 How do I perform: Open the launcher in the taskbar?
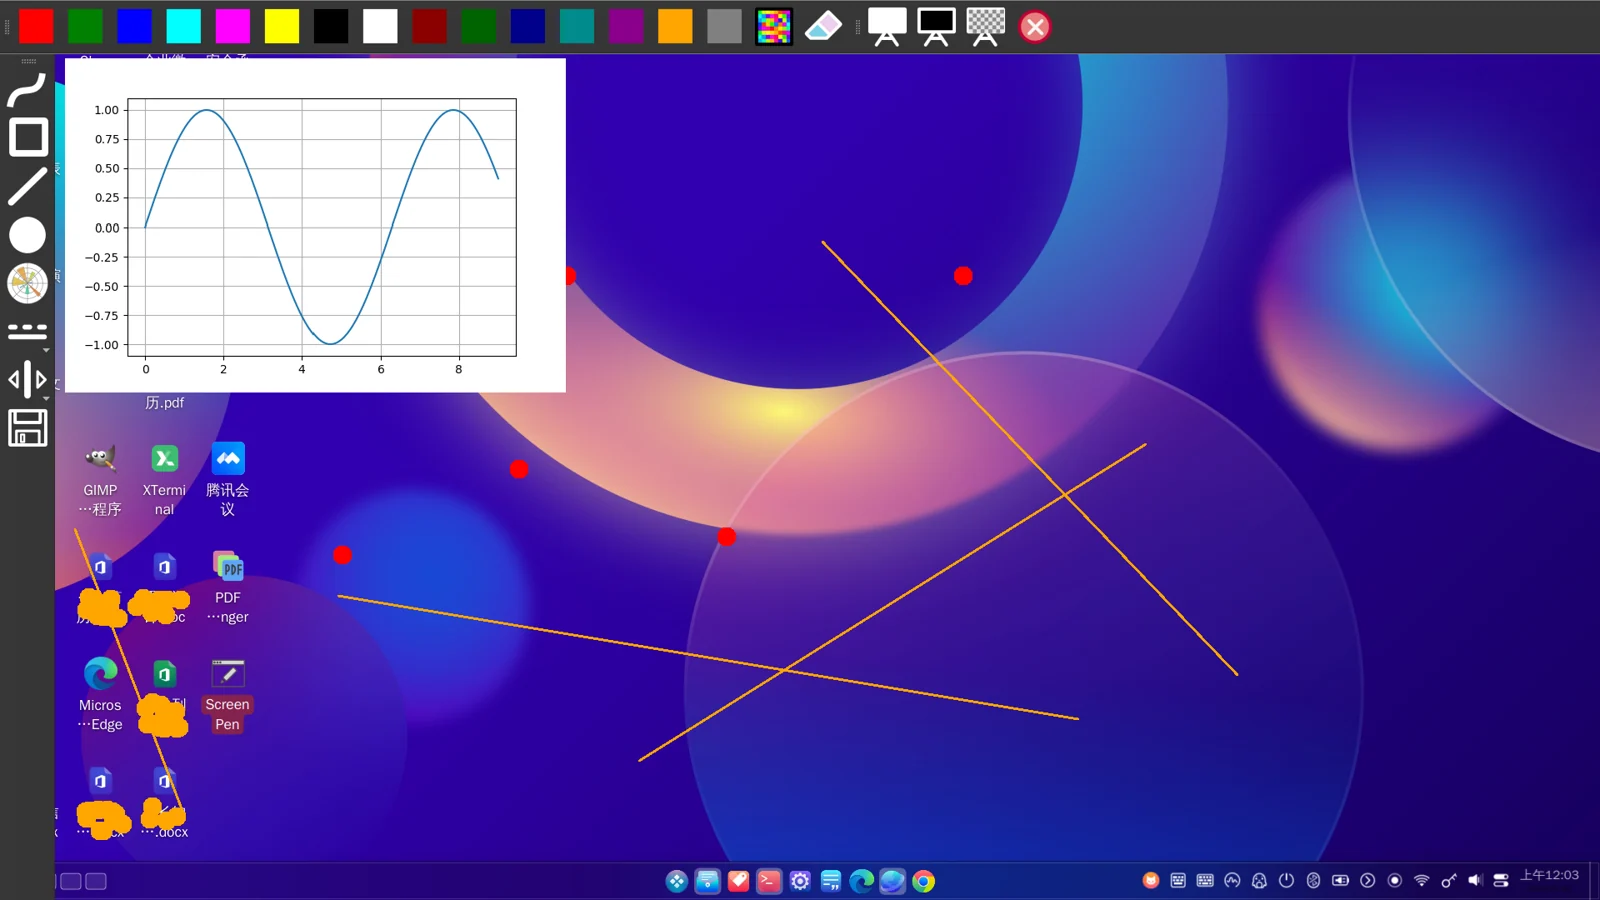pos(677,881)
